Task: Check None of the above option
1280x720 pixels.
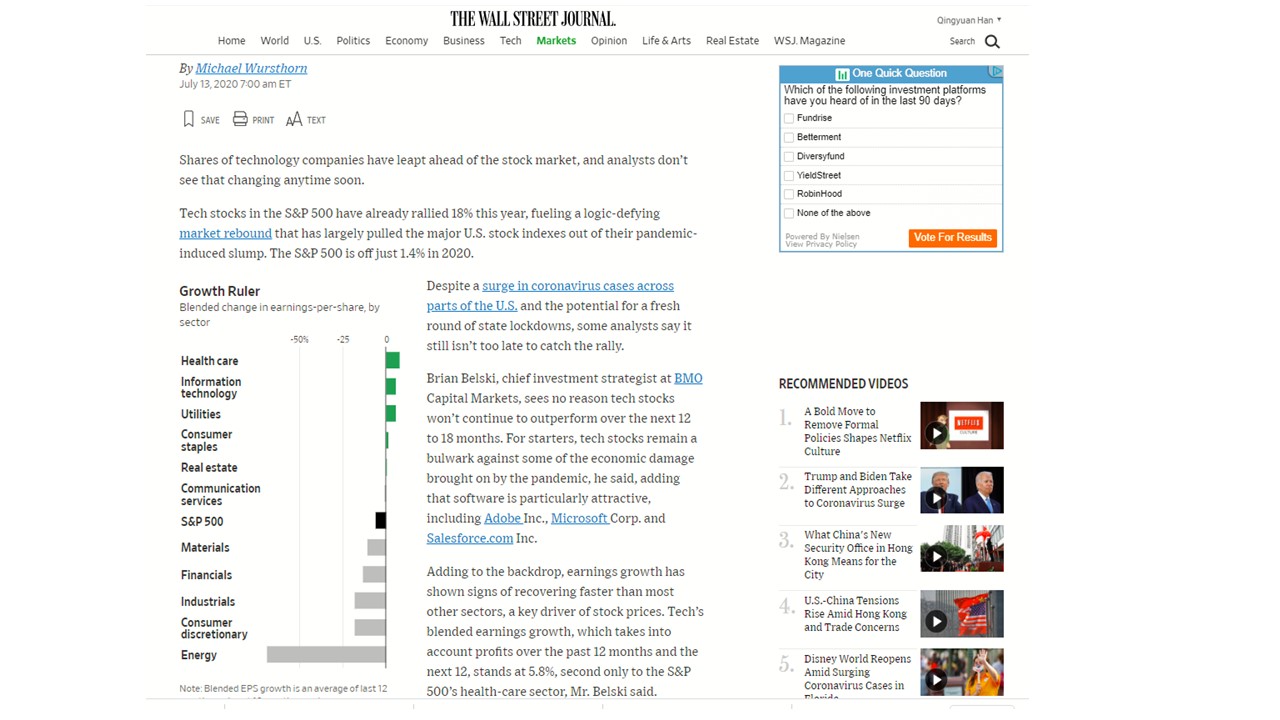Action: pos(789,213)
